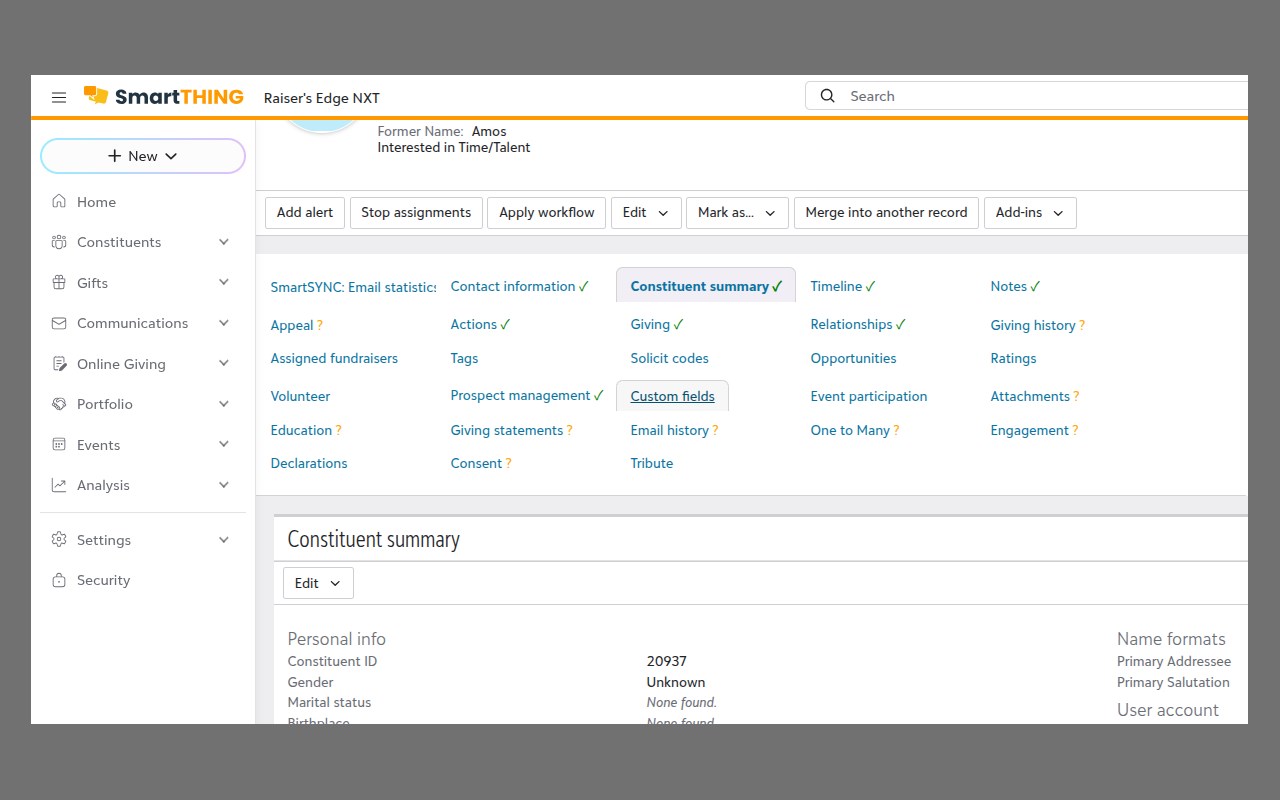Click the Add alert button
The height and width of the screenshot is (800, 1280).
point(305,213)
